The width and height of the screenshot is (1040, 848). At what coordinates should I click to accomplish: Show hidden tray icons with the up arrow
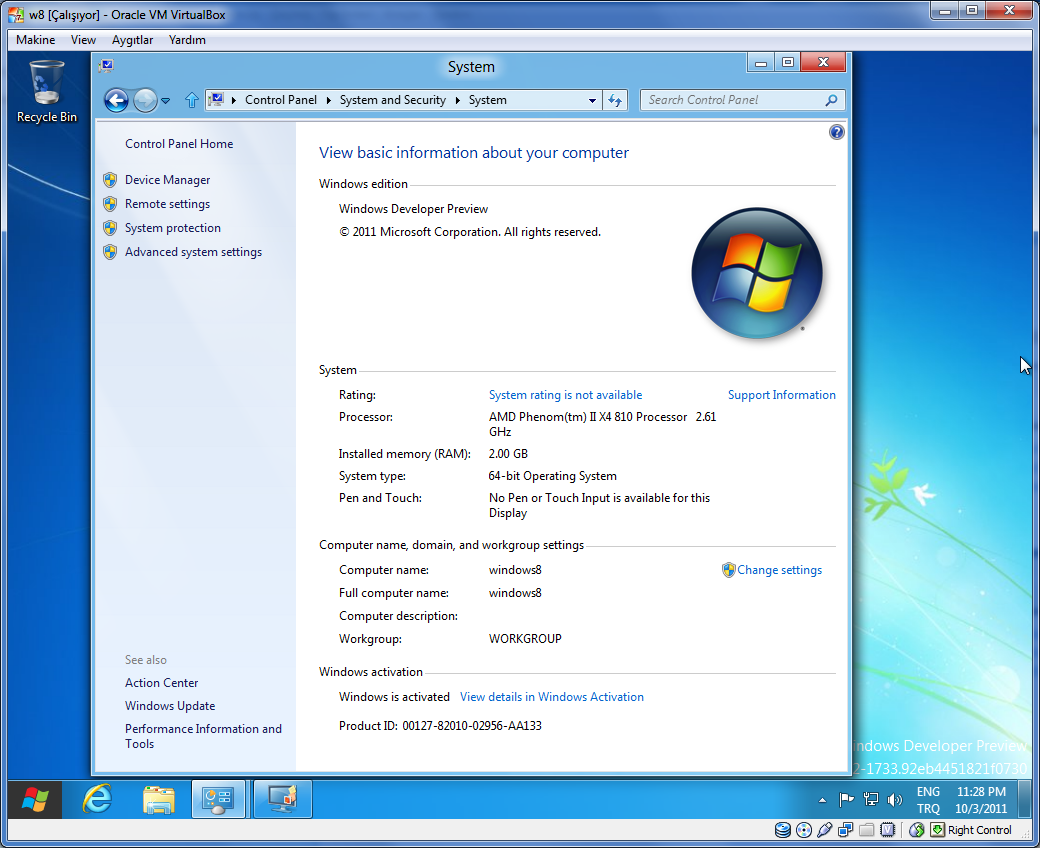[822, 799]
